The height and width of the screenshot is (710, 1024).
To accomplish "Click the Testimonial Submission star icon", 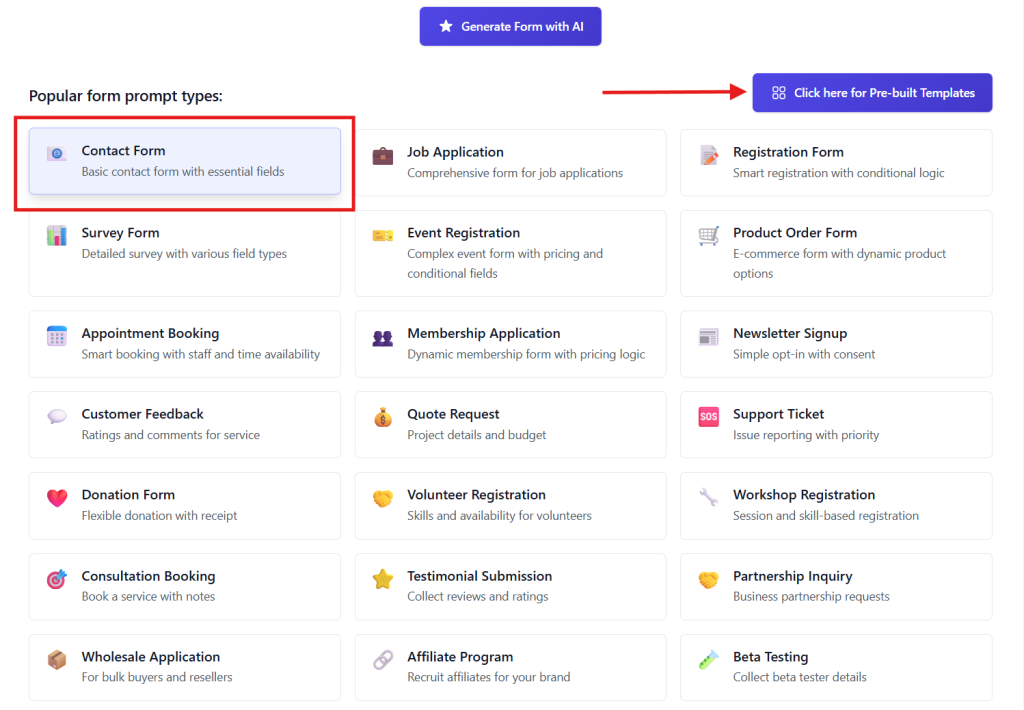I will tap(383, 579).
